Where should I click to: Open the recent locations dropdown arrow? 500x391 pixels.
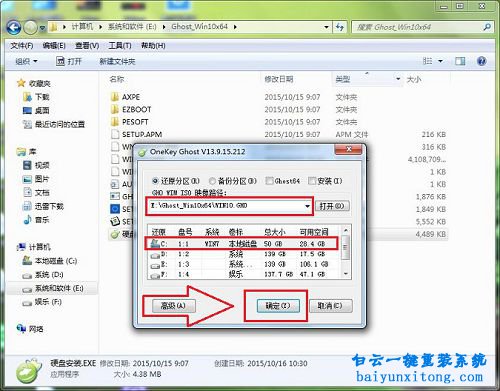coord(42,28)
